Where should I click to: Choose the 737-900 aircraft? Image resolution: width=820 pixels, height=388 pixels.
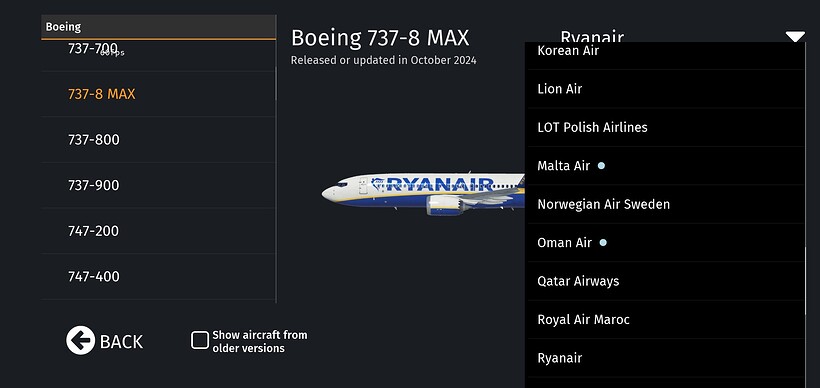point(158,185)
